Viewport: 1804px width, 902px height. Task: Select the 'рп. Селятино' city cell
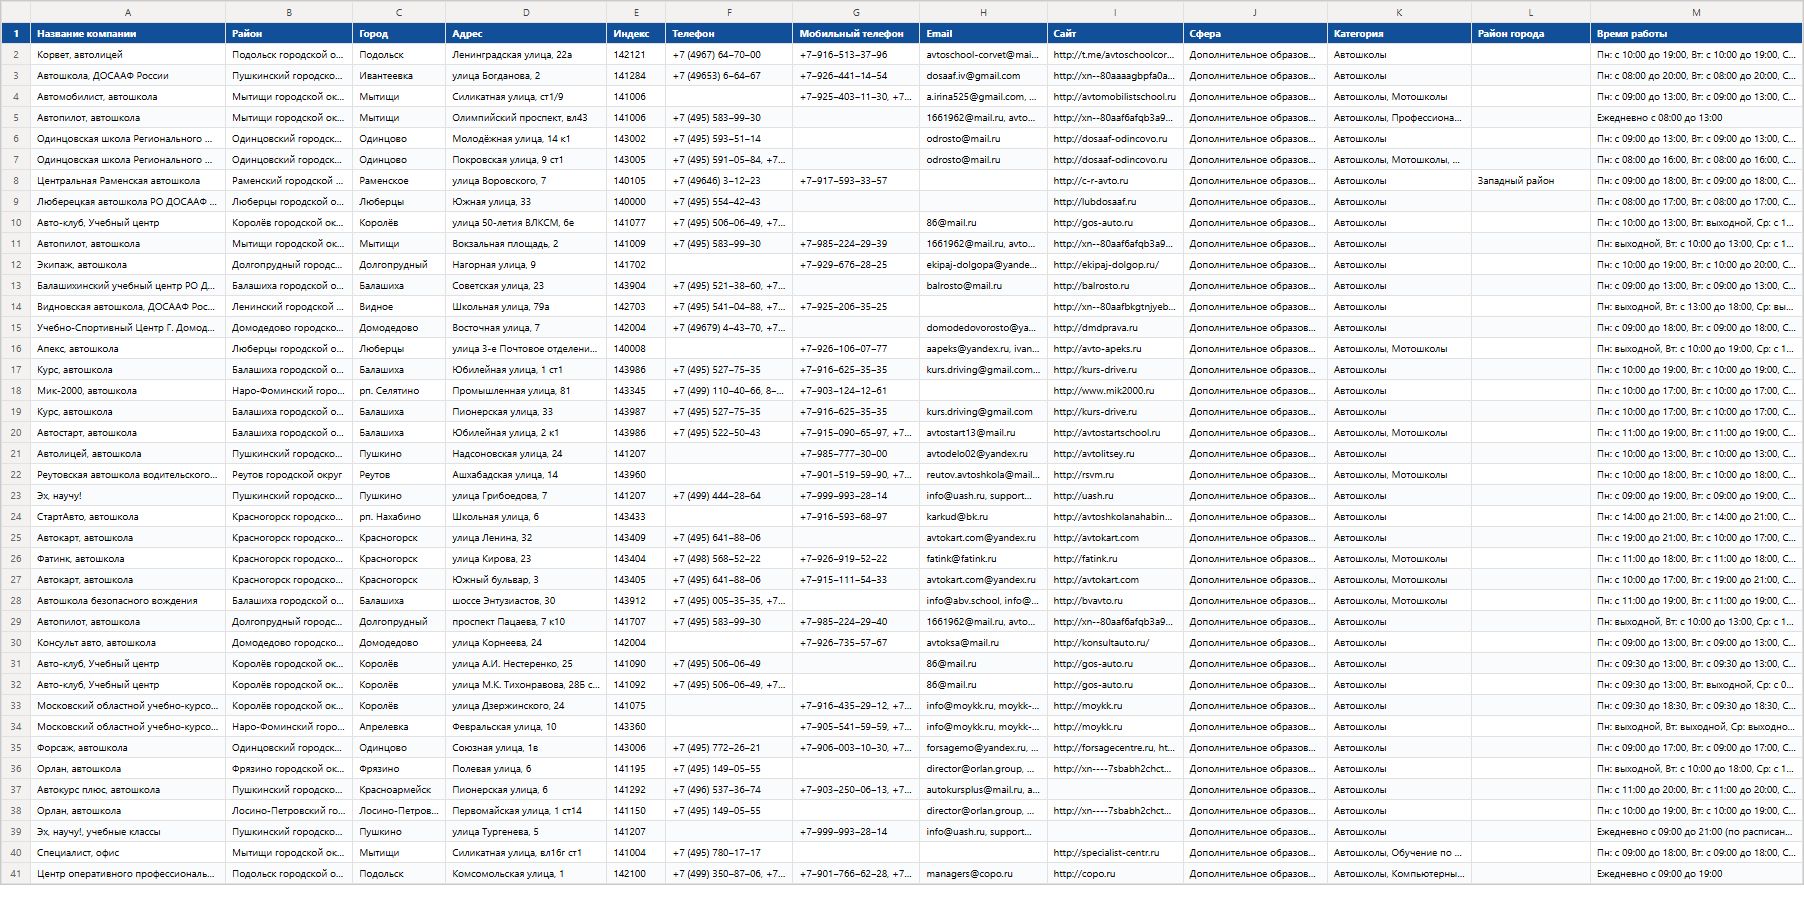[399, 390]
